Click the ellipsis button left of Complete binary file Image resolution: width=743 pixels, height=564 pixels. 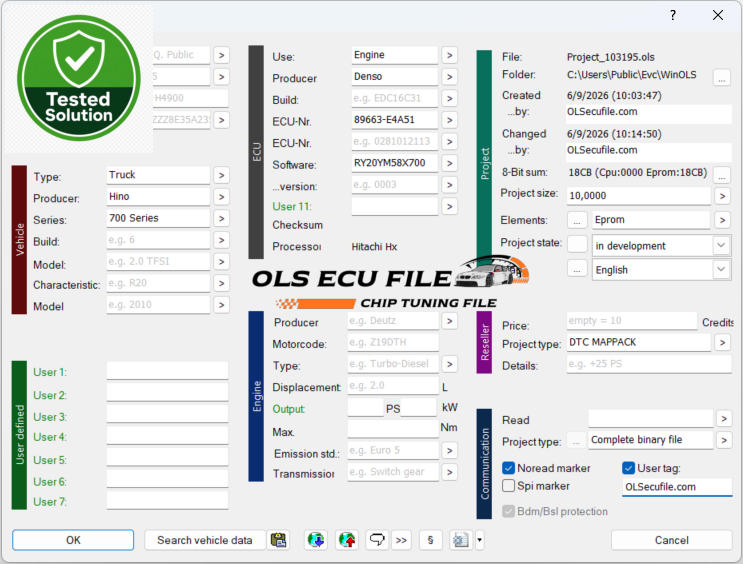pos(576,440)
